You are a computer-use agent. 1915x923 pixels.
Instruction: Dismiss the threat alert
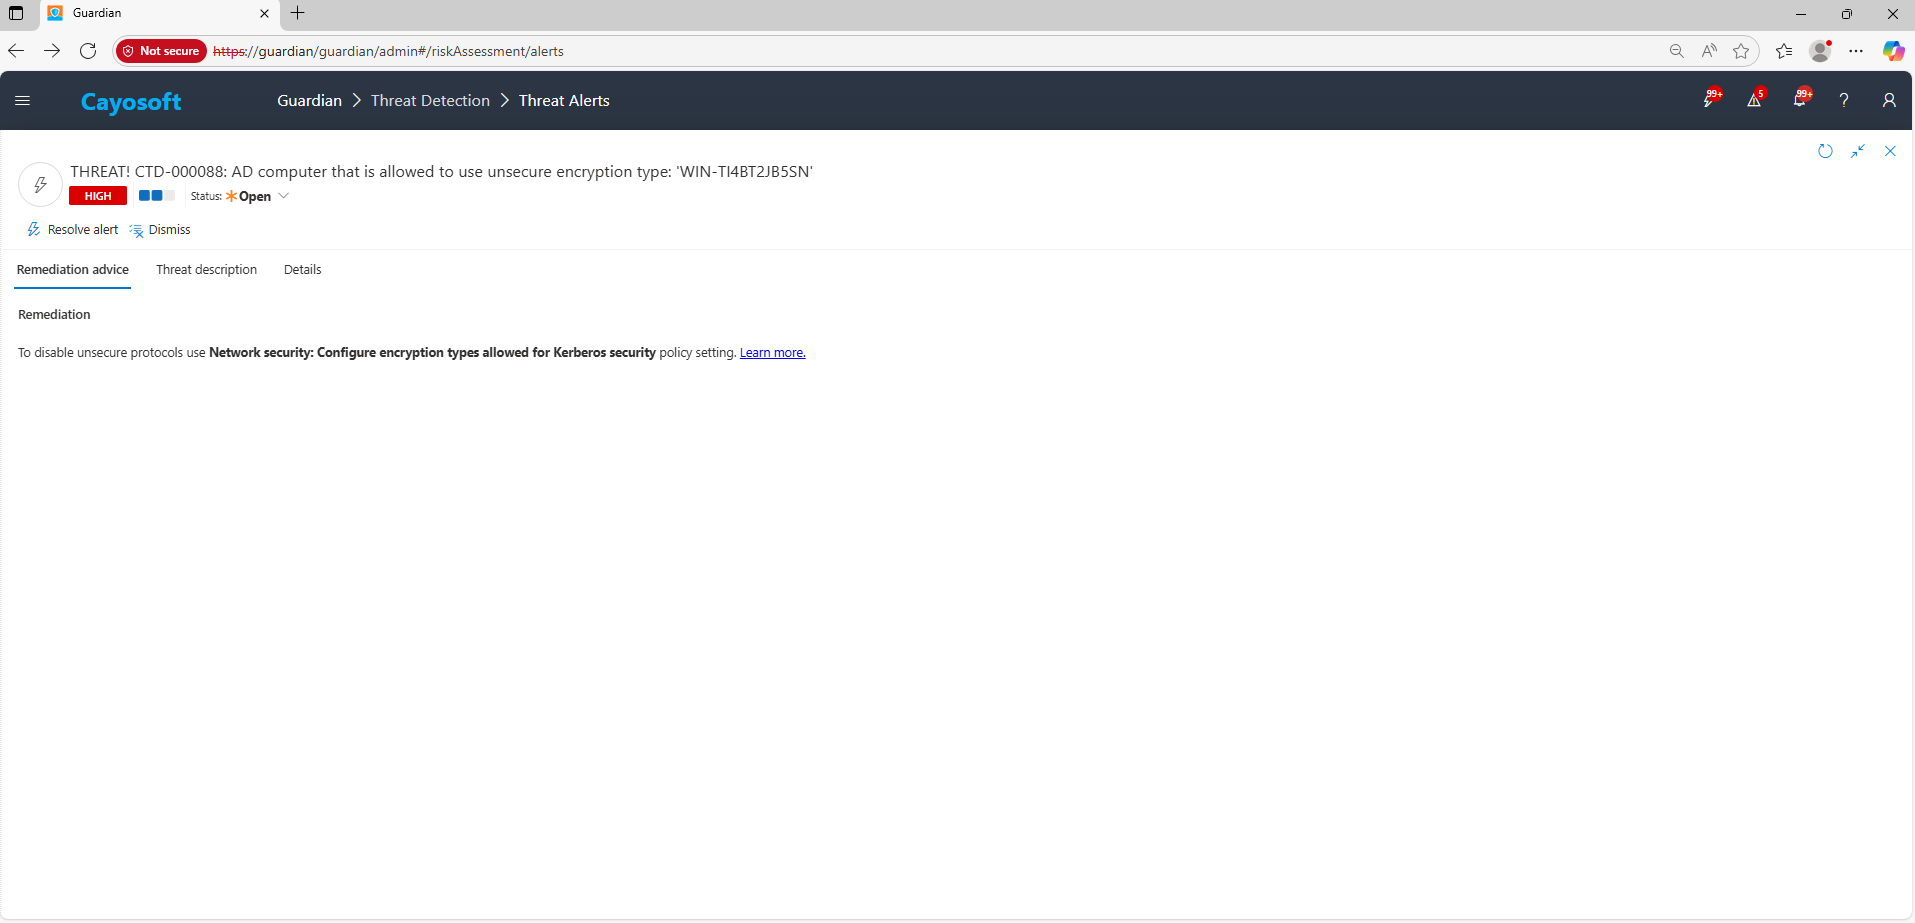(x=160, y=230)
